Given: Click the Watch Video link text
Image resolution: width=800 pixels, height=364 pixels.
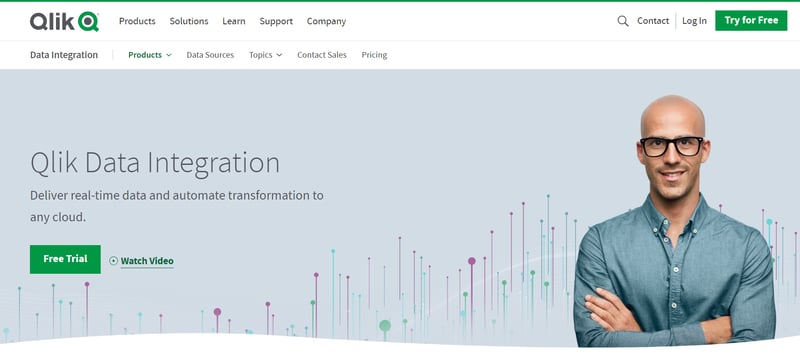Looking at the screenshot, I should (147, 261).
